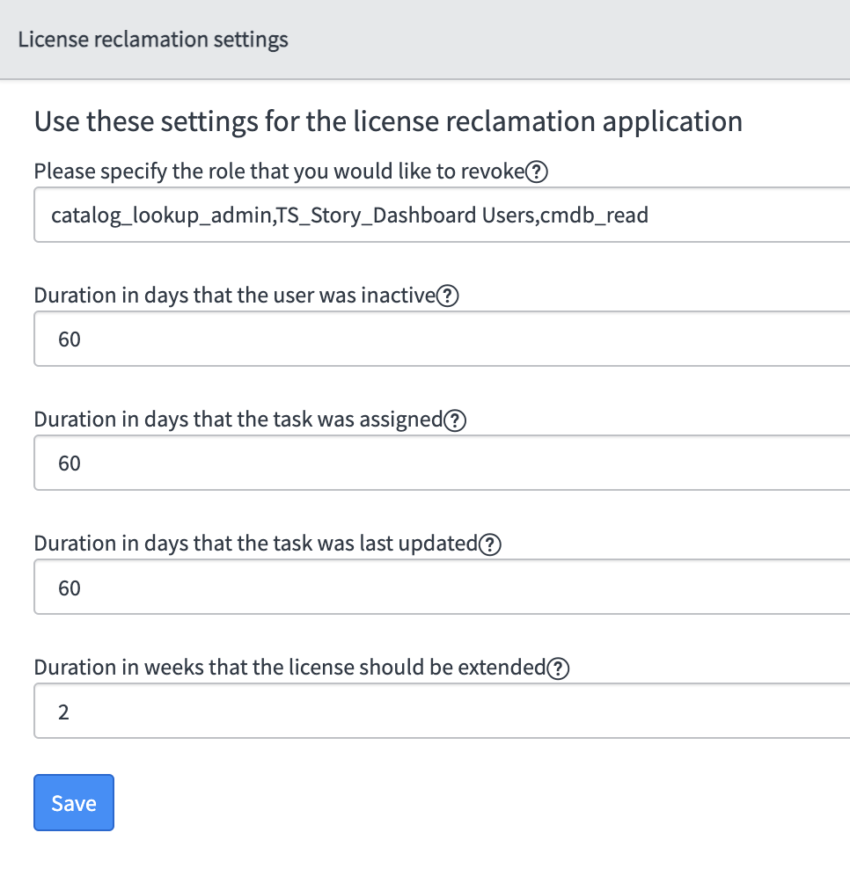Click the License reclamation settings header
This screenshot has width=850, height=869.
coord(152,39)
